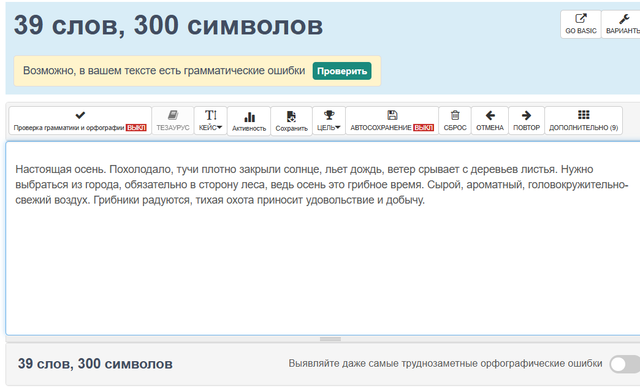Open the Тезаурус book tool
Screen dimensions: 640x387
[173, 121]
